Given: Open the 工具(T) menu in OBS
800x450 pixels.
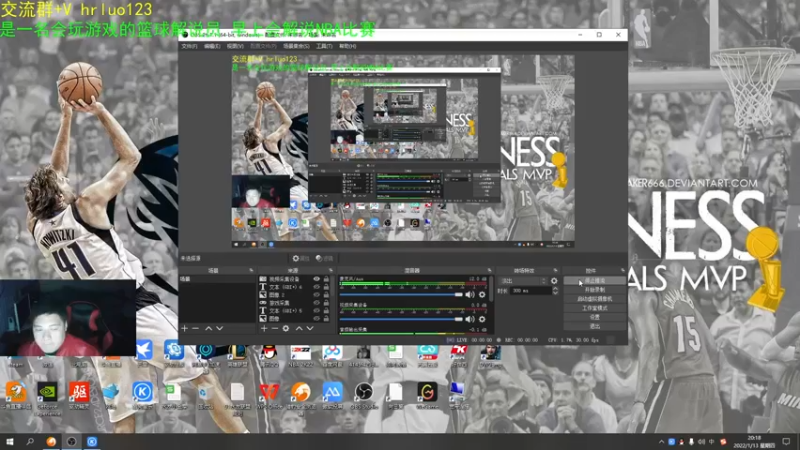Looking at the screenshot, I should (x=324, y=46).
